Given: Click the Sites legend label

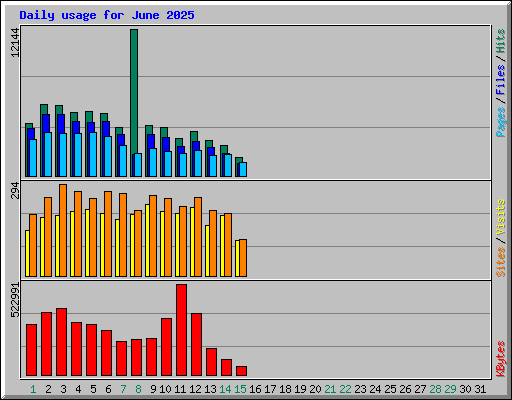Looking at the screenshot, I should tap(501, 262).
